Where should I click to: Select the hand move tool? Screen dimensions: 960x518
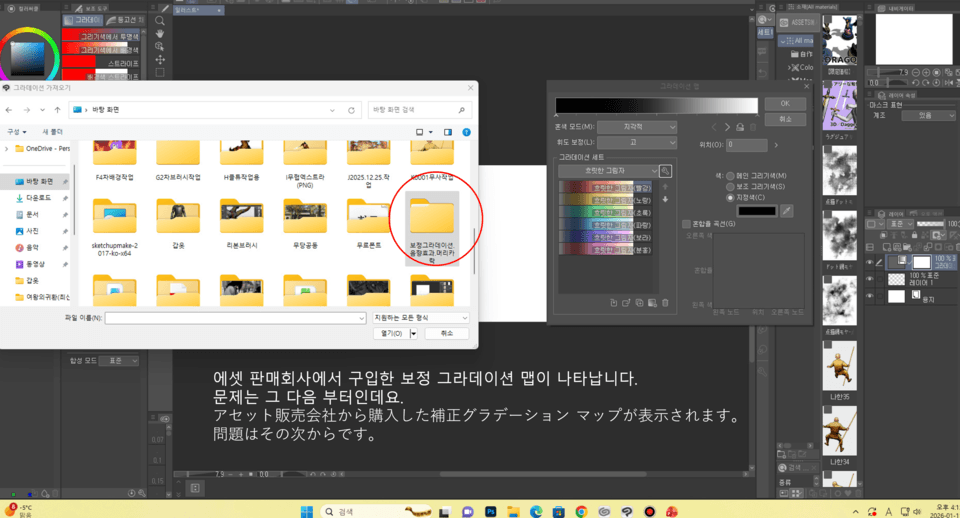(x=160, y=34)
